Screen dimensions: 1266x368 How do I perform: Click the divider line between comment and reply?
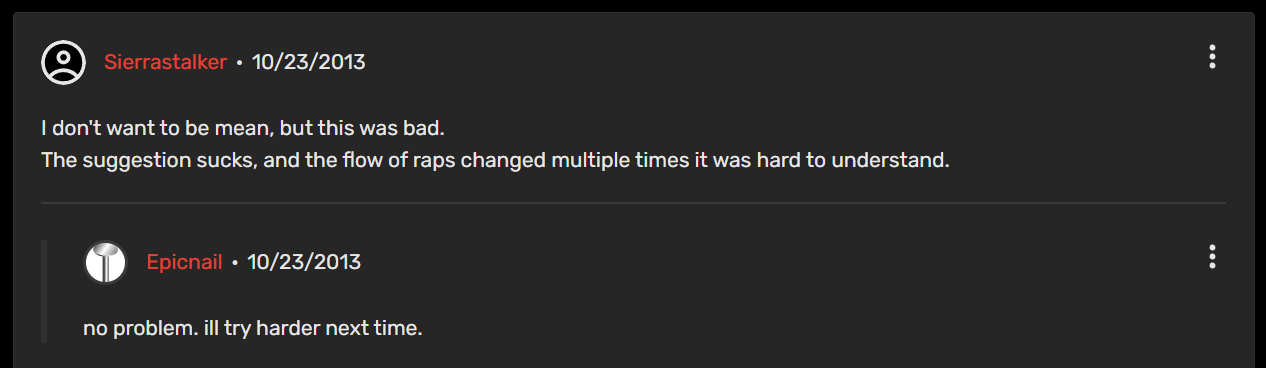(x=633, y=203)
